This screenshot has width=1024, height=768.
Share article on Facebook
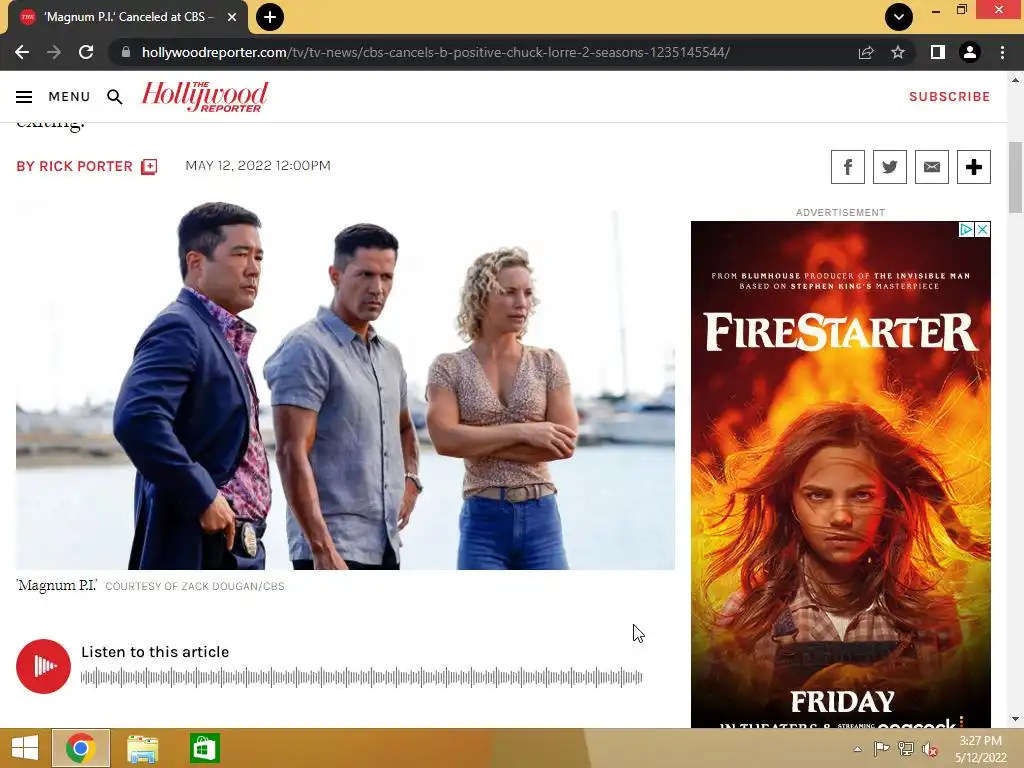[x=848, y=167]
